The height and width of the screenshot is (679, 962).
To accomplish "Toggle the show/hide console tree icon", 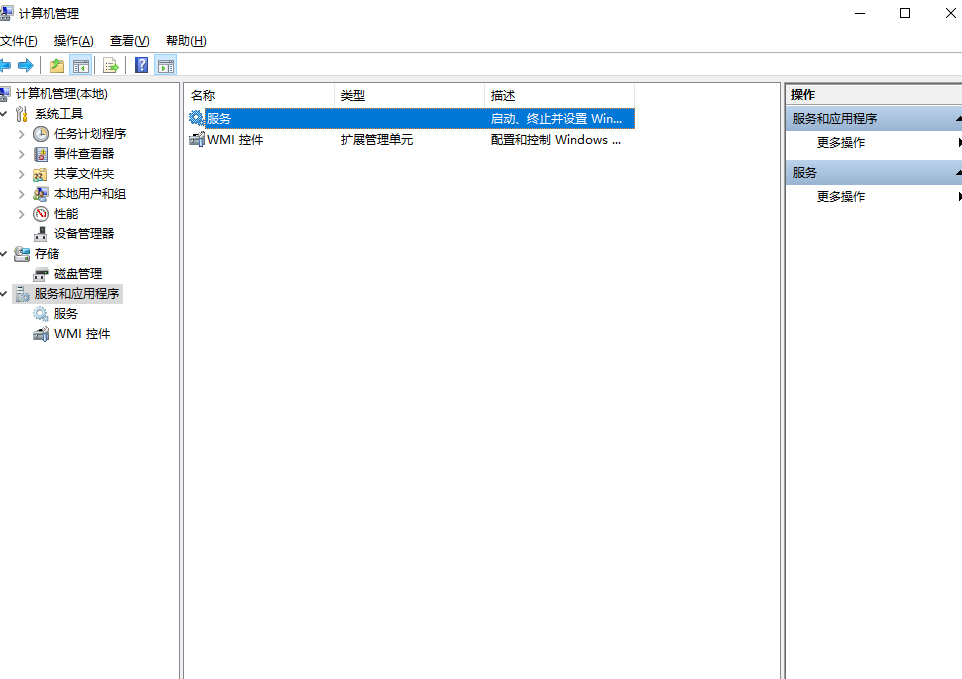I will 81,65.
